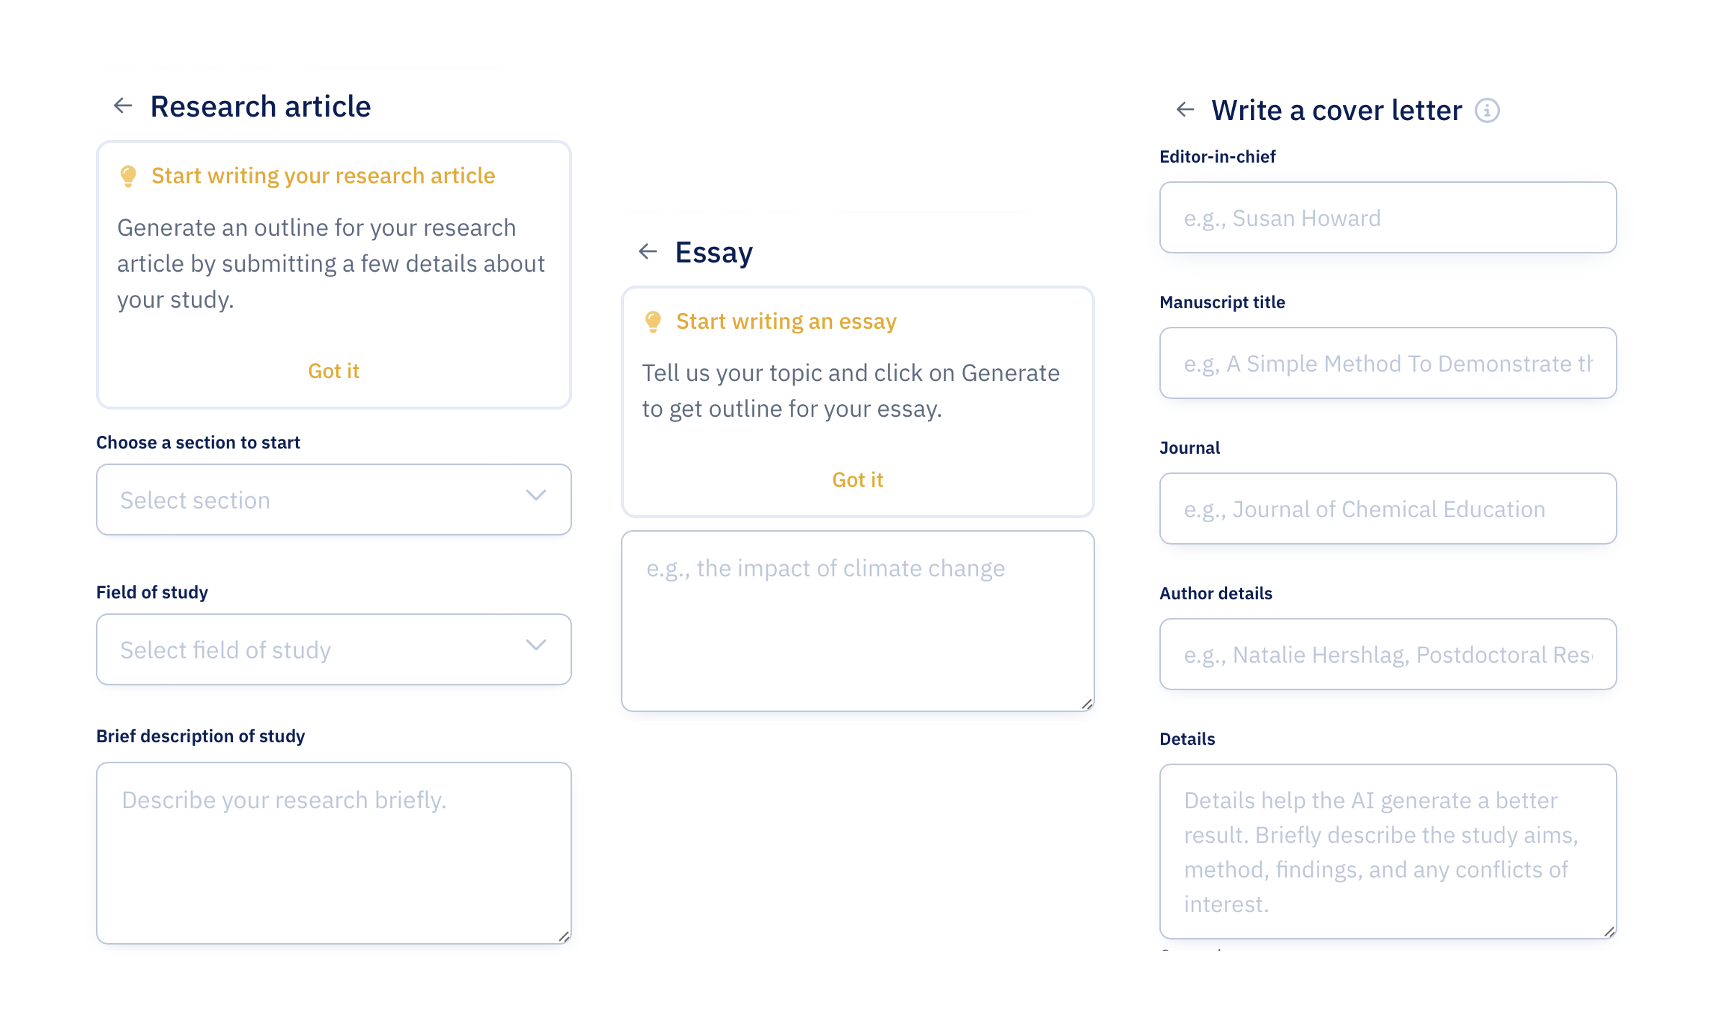Click the lightbulb icon in the essay tip card
The height and width of the screenshot is (1030, 1724).
click(x=654, y=321)
